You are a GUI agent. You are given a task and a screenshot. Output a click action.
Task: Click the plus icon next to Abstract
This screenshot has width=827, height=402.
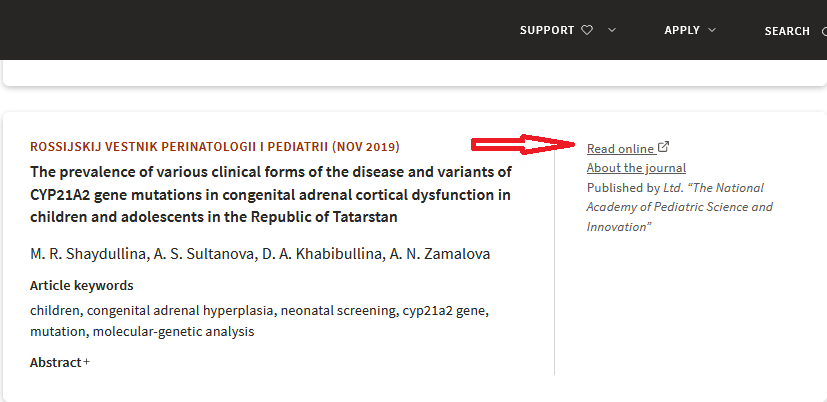(x=87, y=362)
